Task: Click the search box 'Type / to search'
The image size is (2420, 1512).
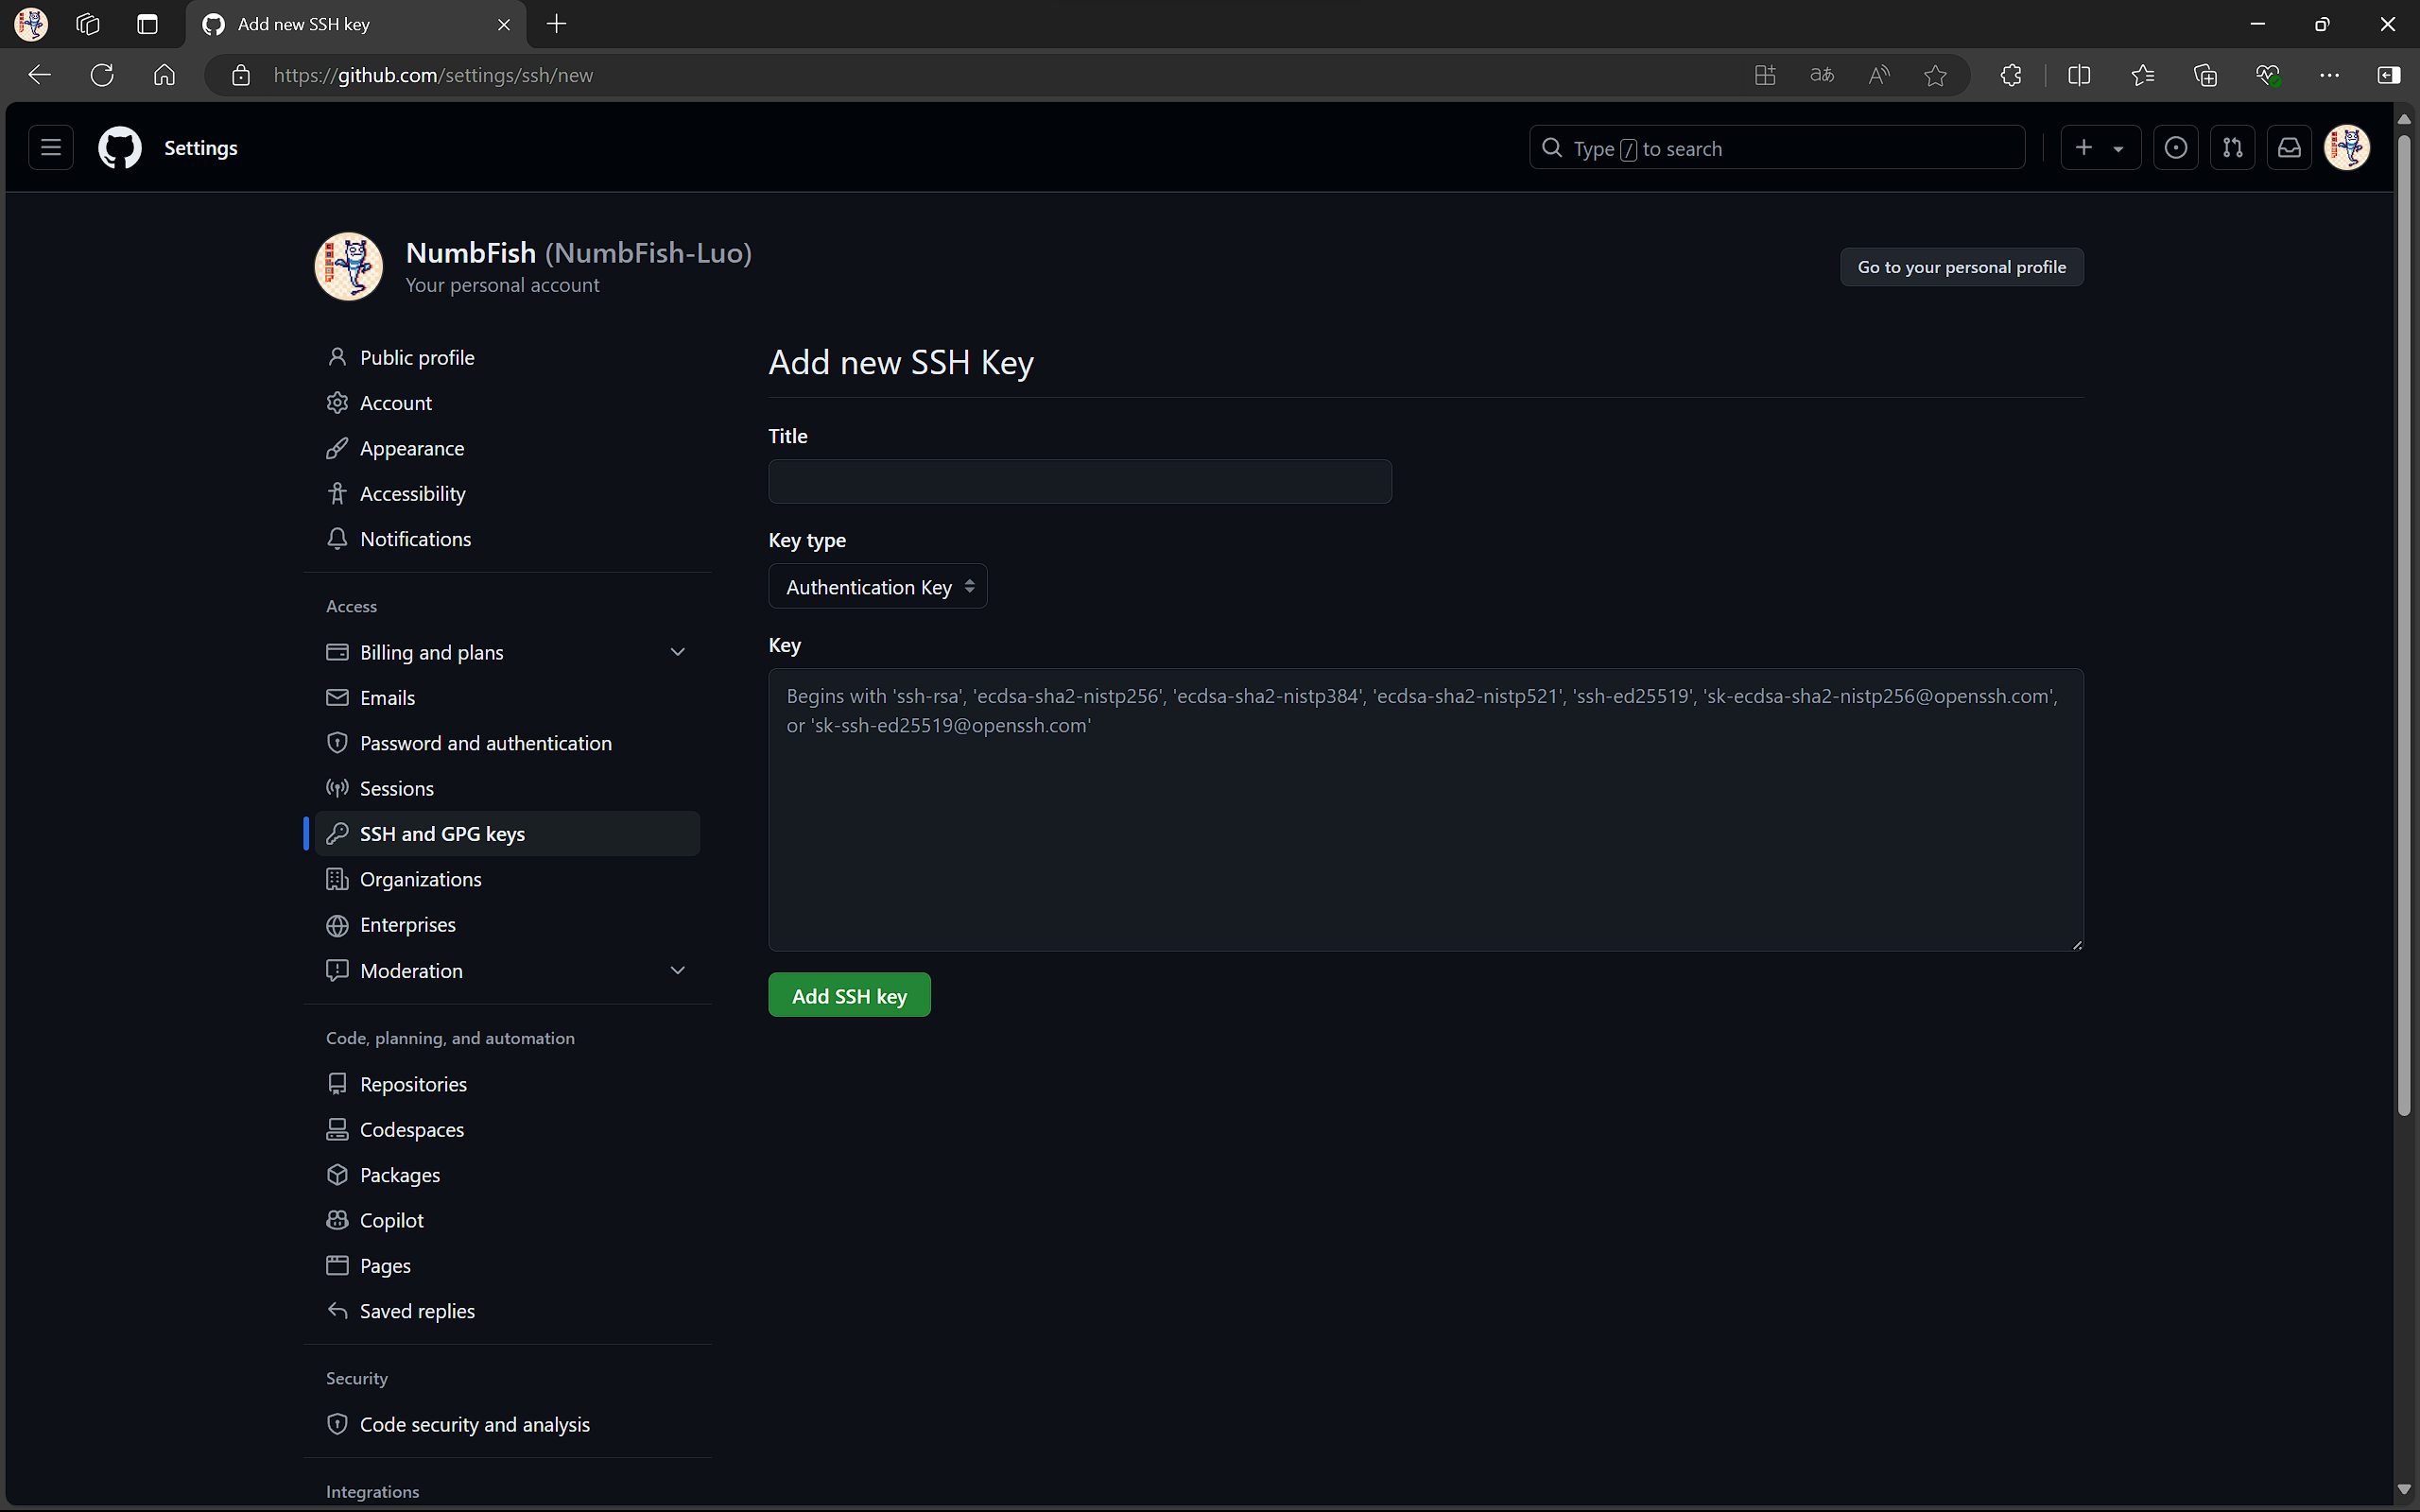Action: pyautogui.click(x=1777, y=148)
